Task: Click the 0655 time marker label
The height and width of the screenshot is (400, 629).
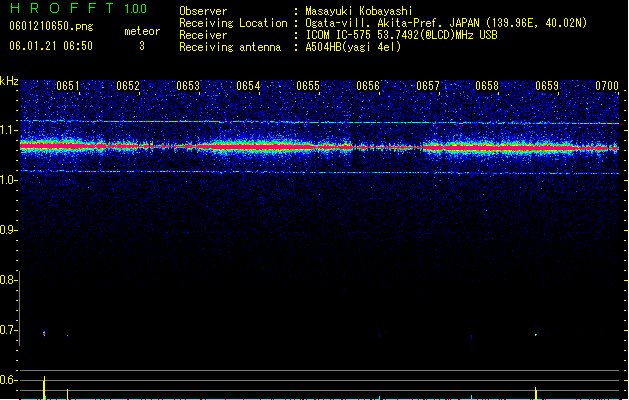Action: 308,86
